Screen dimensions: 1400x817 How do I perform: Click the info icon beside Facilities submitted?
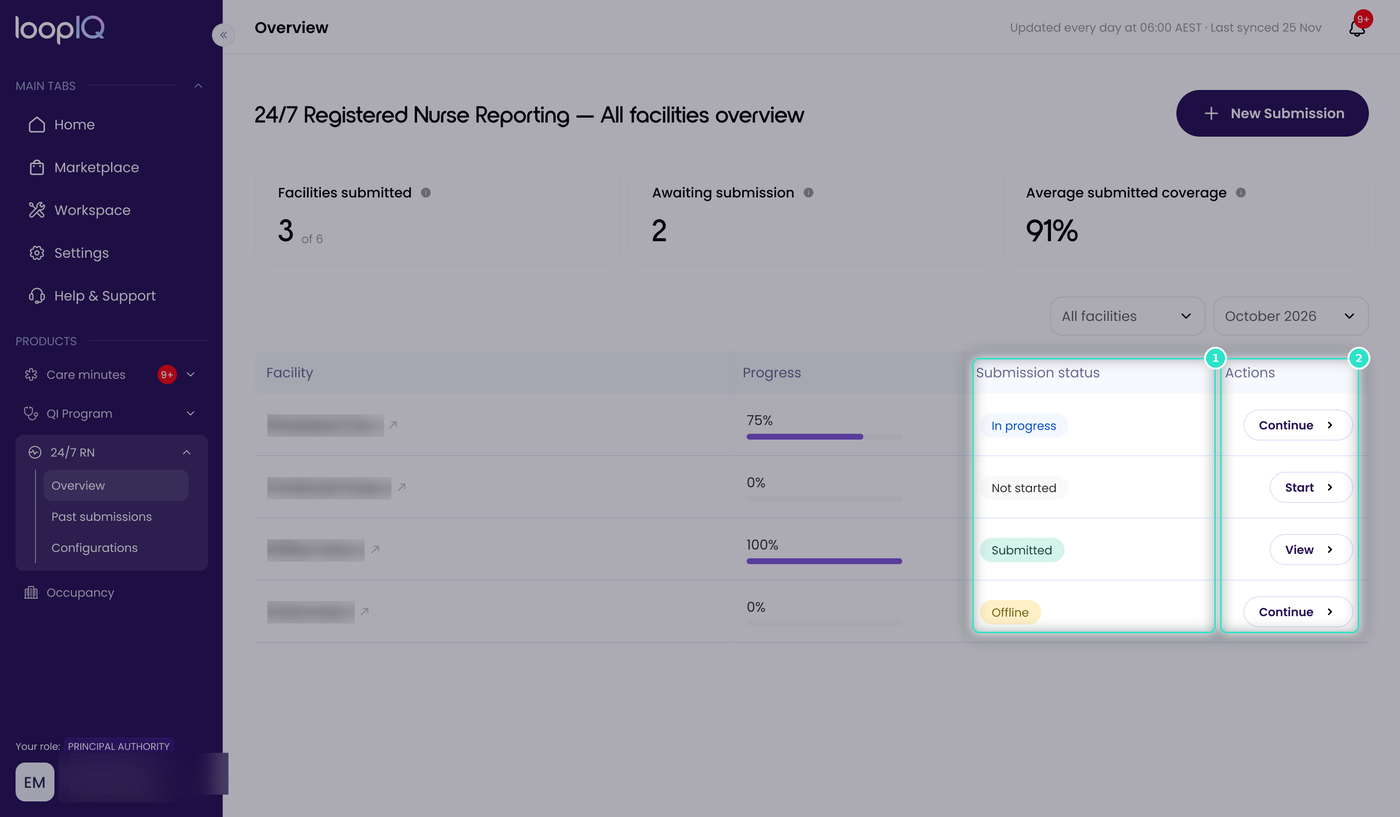[x=426, y=193]
